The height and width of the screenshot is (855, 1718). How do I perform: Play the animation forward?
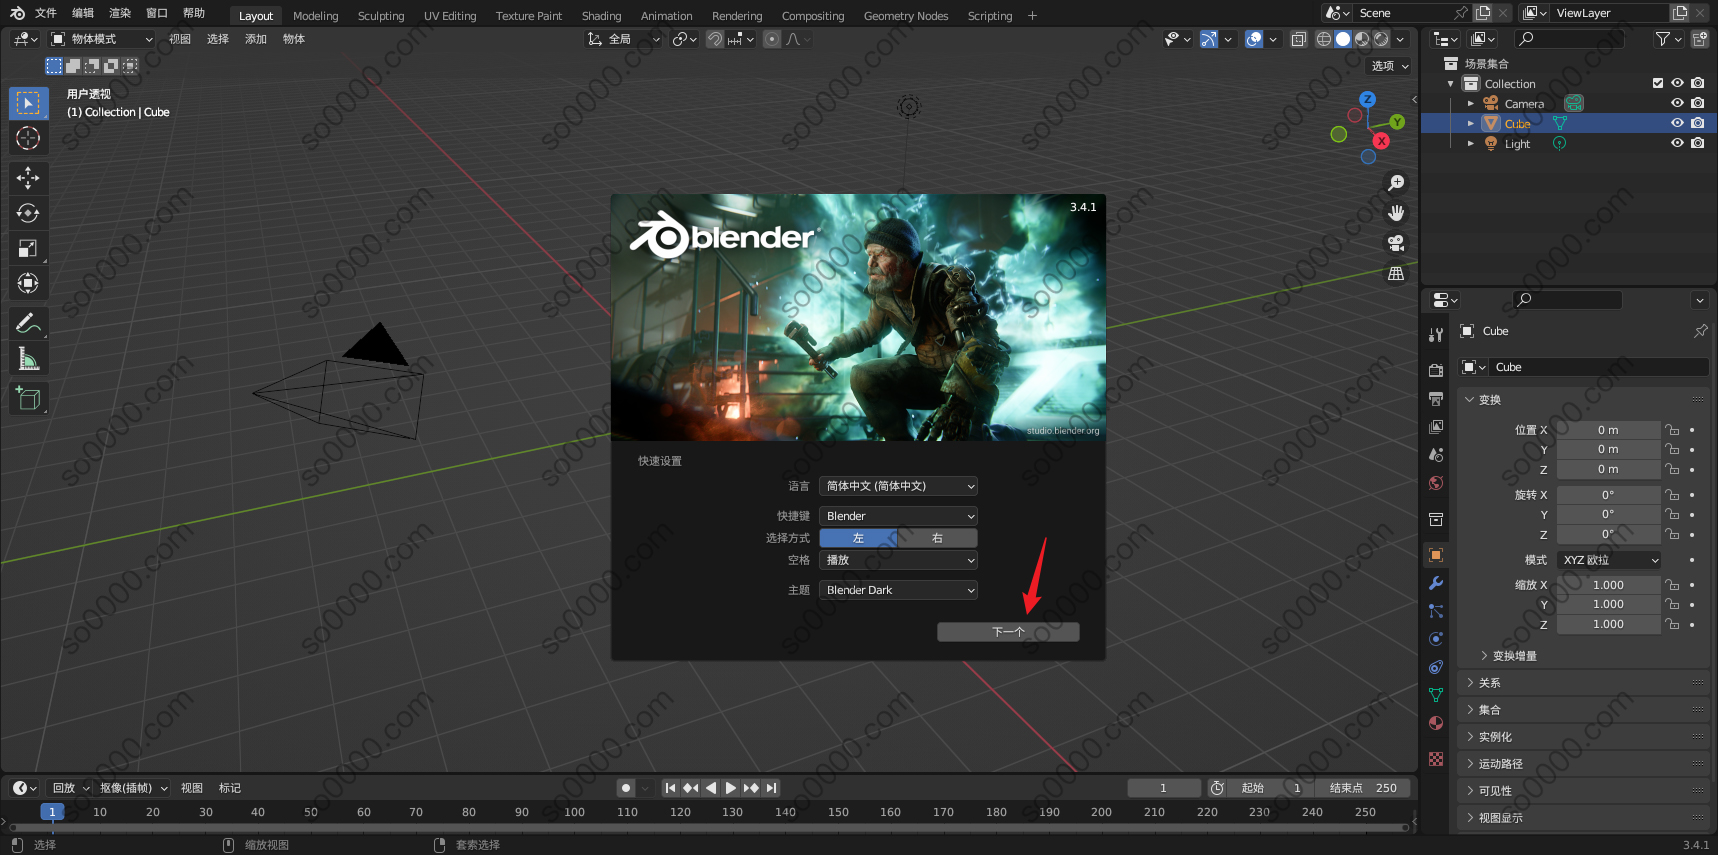point(731,788)
